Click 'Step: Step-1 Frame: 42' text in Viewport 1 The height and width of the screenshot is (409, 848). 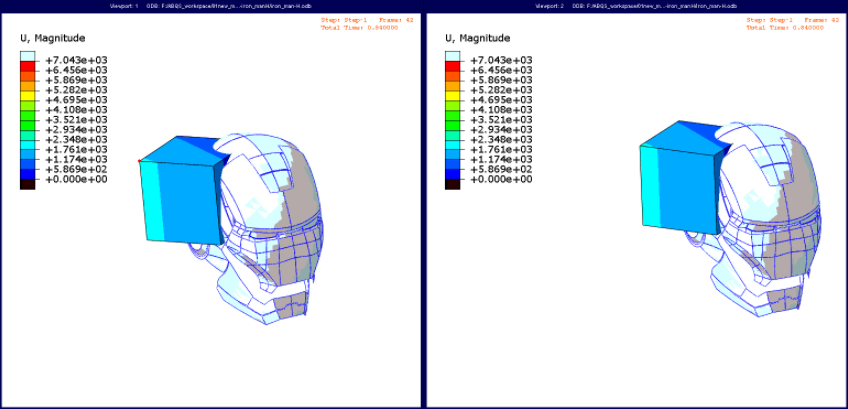coord(367,20)
